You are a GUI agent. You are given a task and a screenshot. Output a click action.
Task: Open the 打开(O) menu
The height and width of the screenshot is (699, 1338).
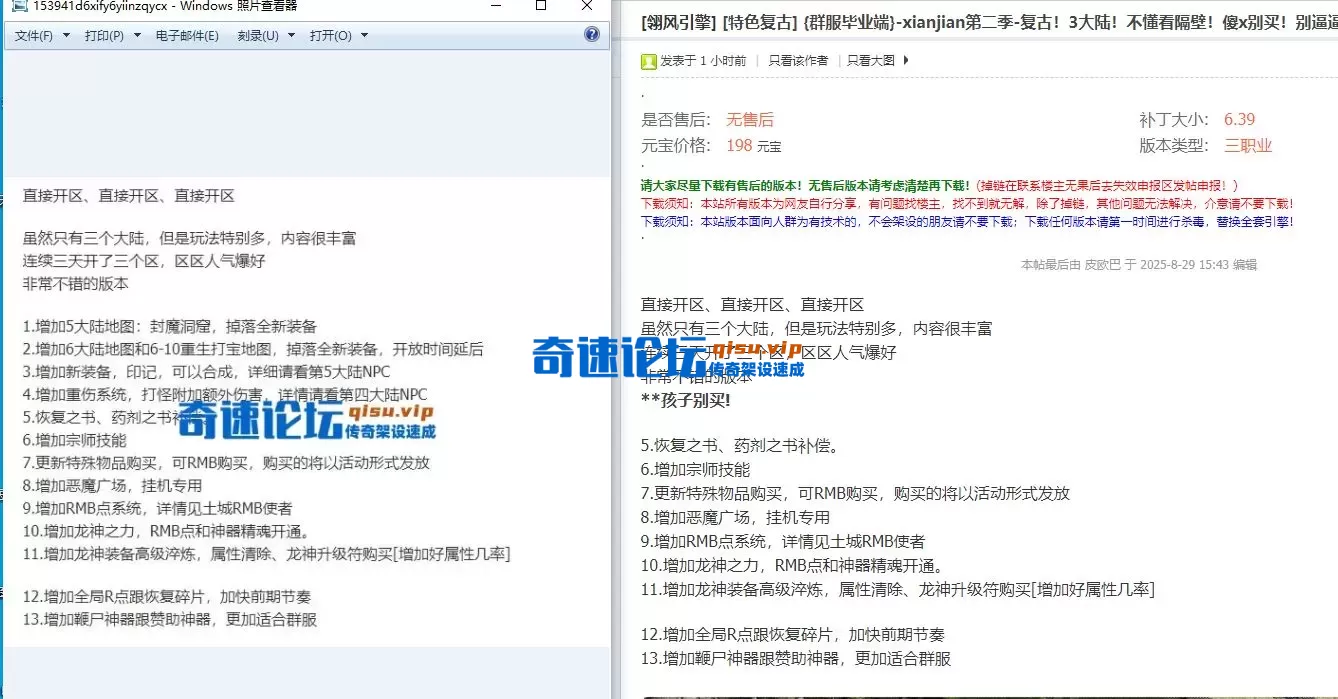click(x=328, y=34)
